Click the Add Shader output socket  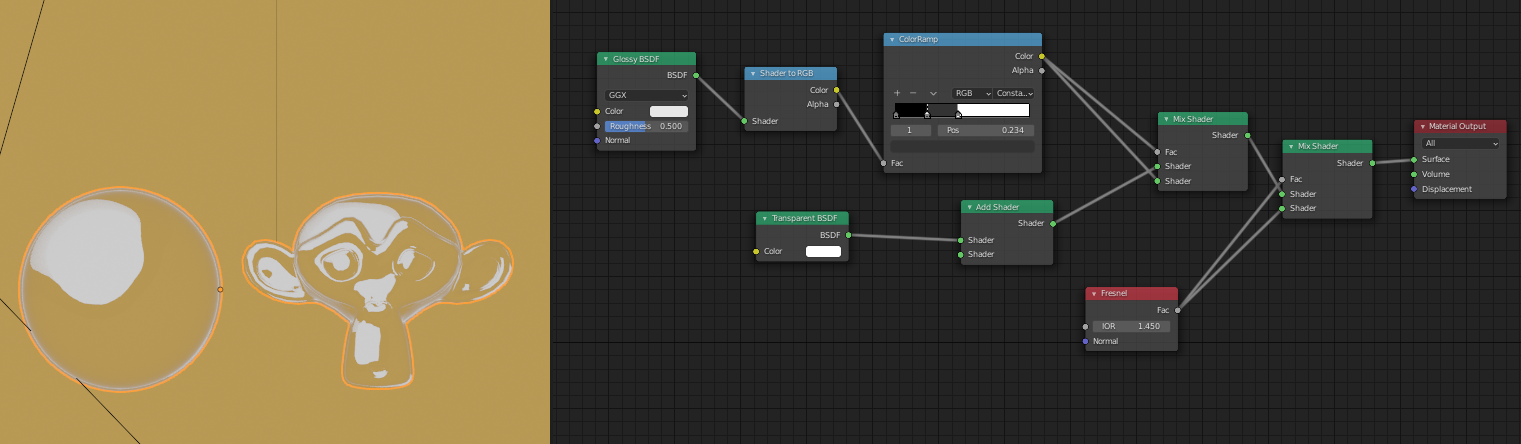tap(1053, 223)
